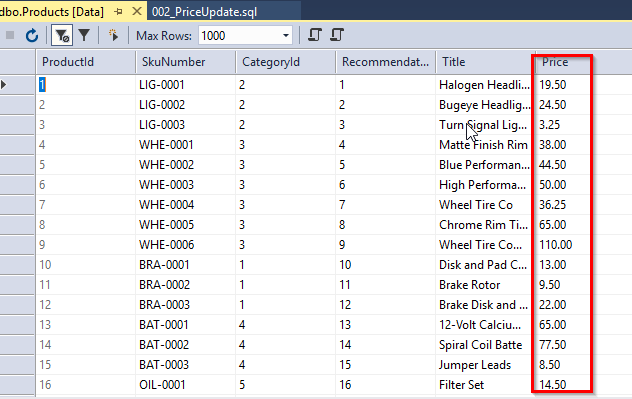The image size is (632, 399).
Task: Click the price cell 77.50
Action: (563, 345)
